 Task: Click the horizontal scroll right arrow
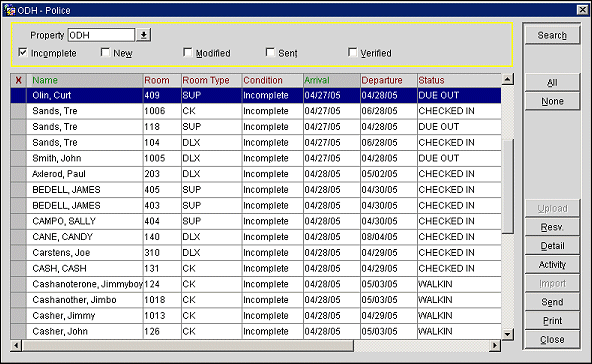495,345
